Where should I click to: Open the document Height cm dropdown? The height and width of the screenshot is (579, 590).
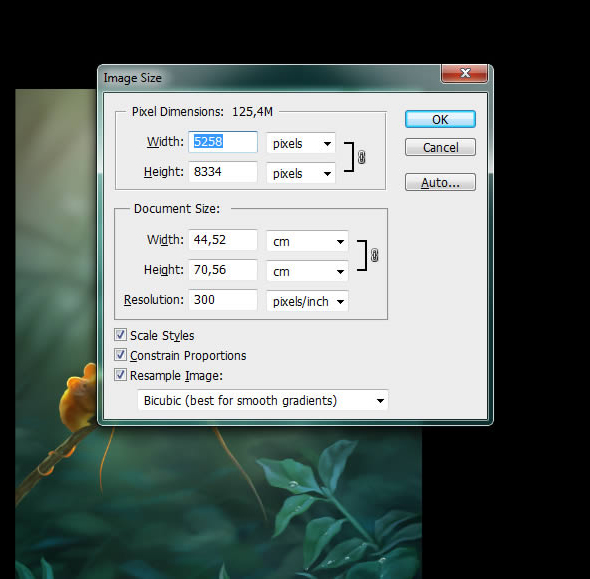pyautogui.click(x=307, y=271)
